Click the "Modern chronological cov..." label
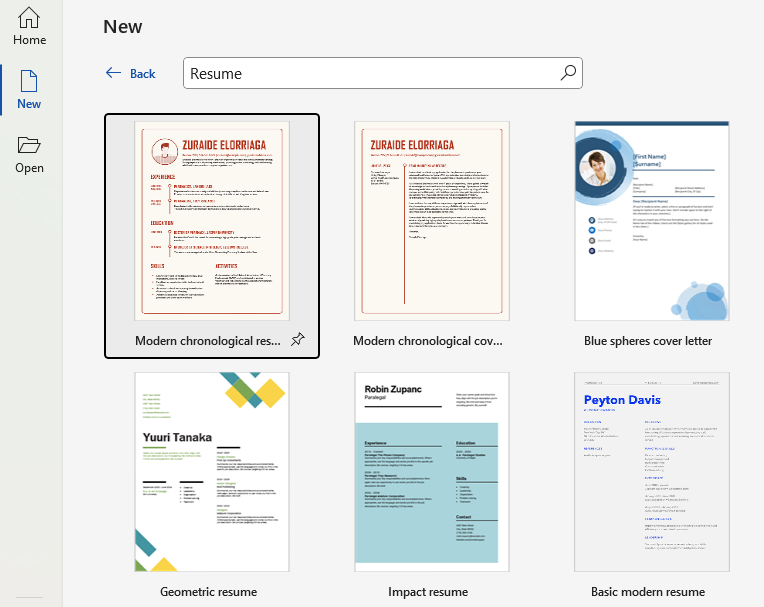764x607 pixels. [x=428, y=341]
